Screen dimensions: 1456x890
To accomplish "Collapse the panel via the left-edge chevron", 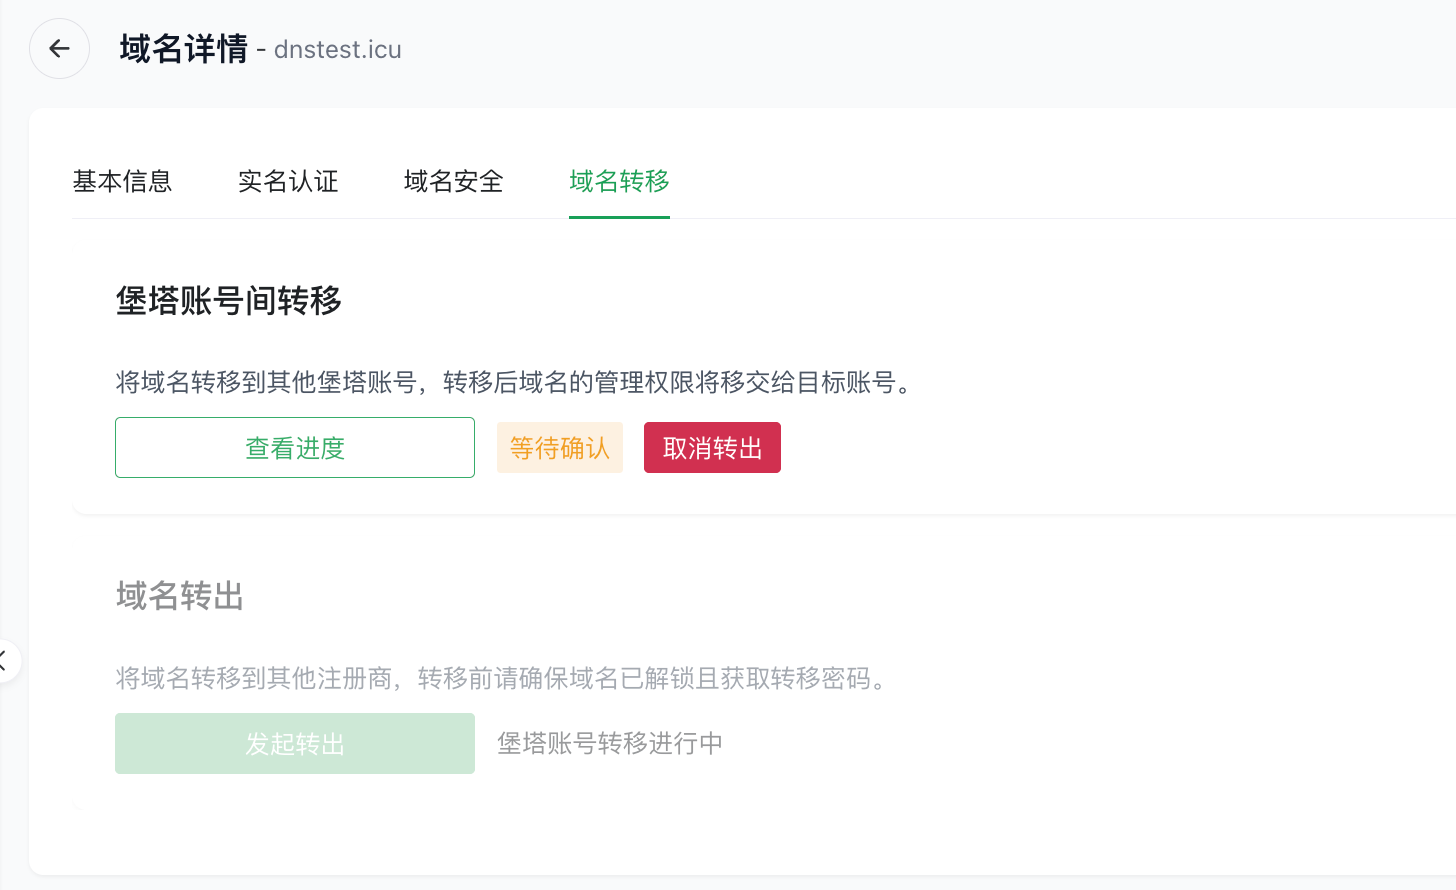I will (x=6, y=660).
